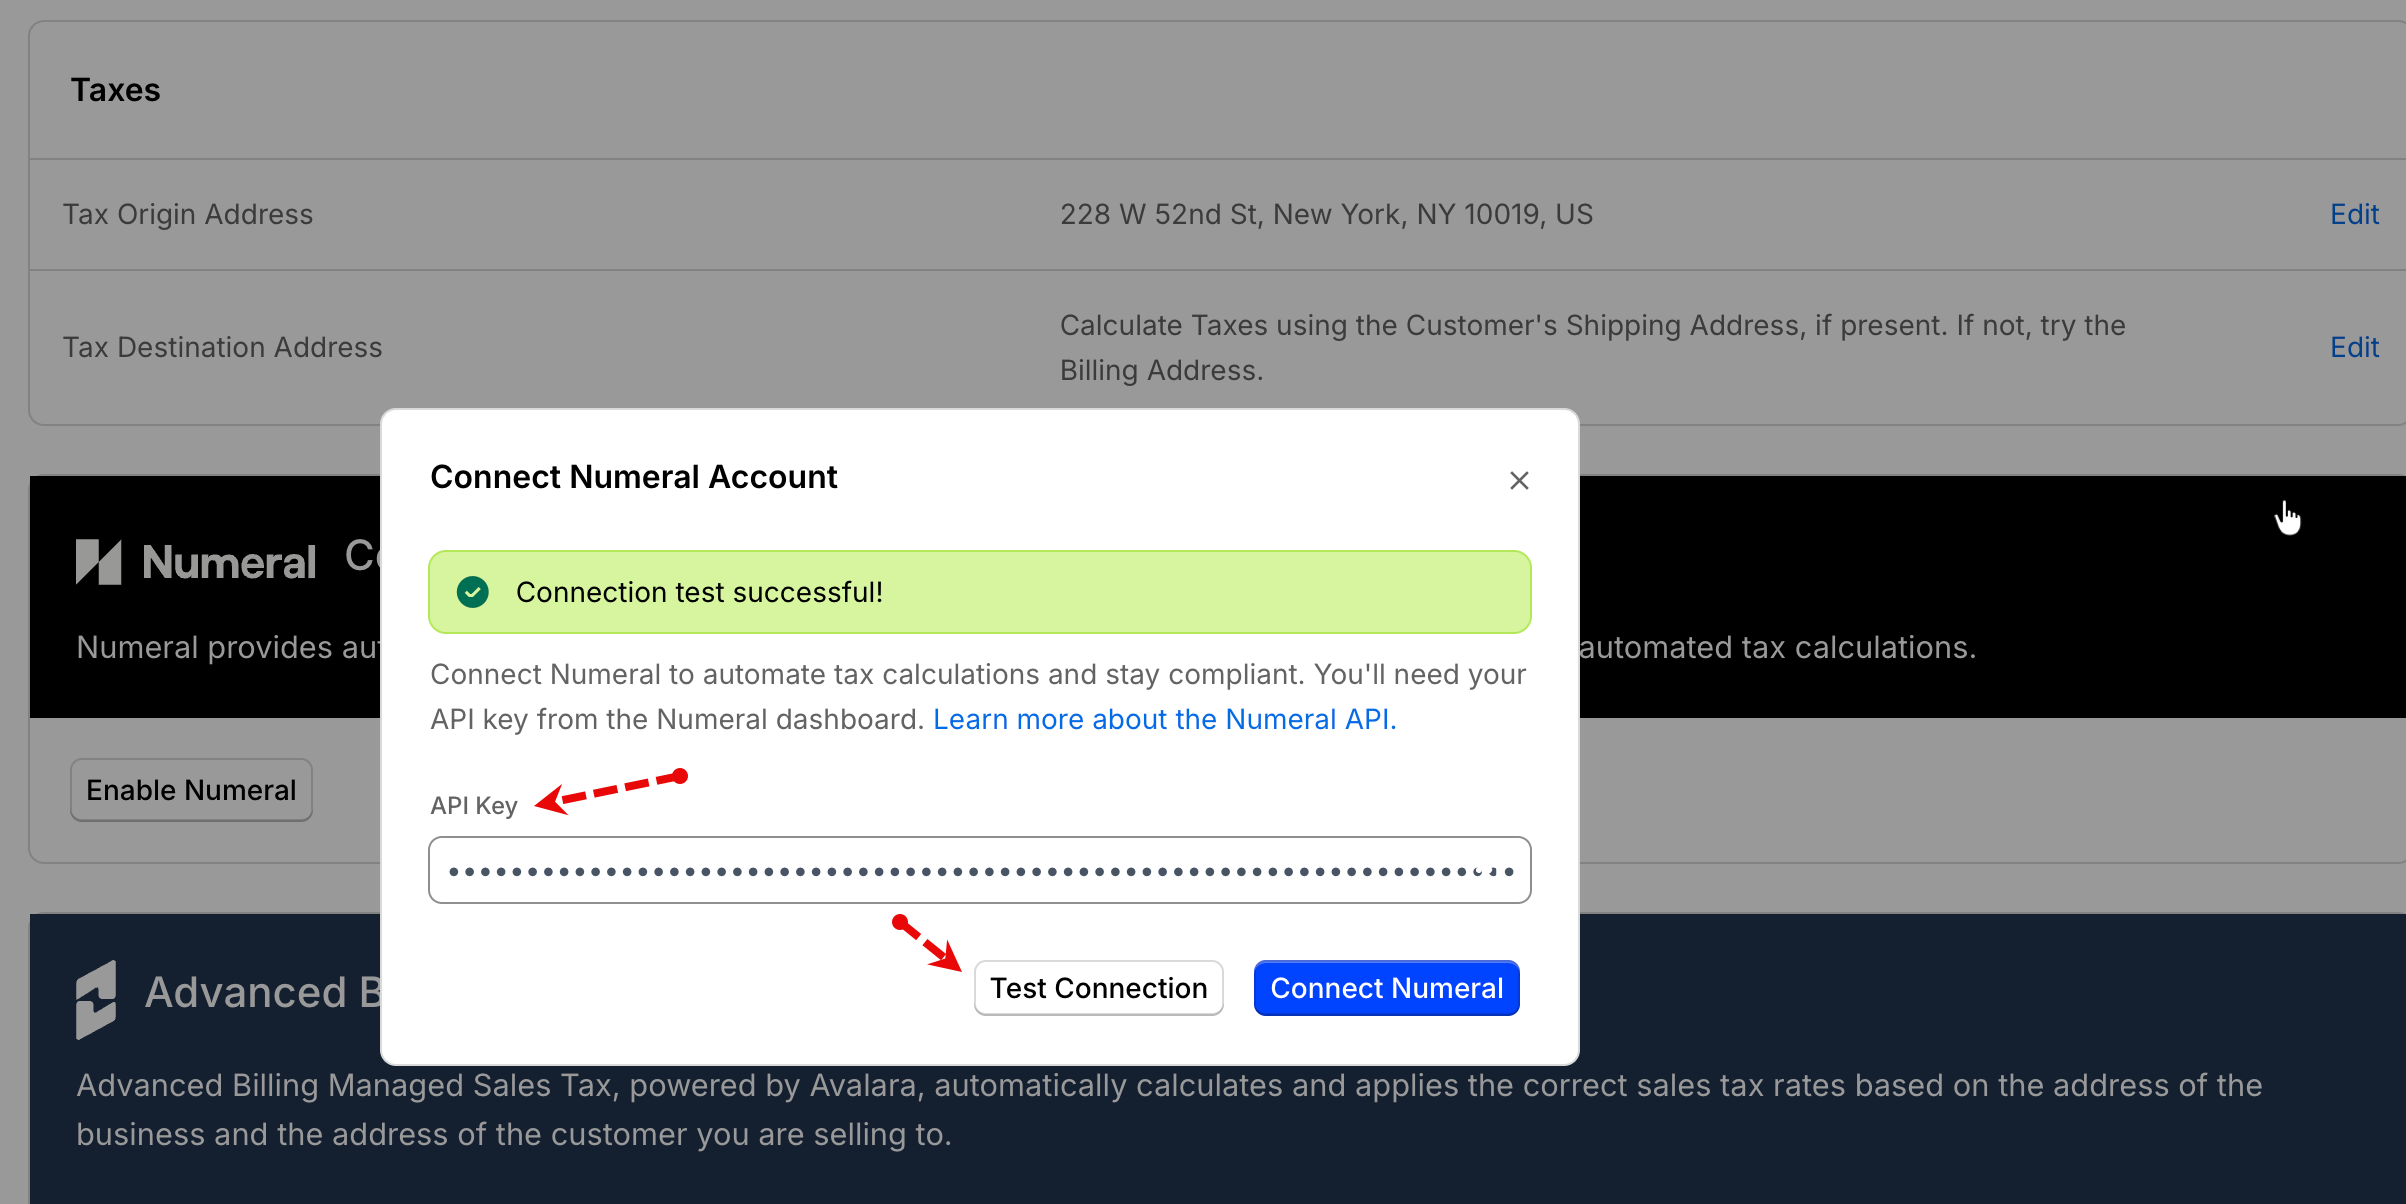Click the API Key field label
The height and width of the screenshot is (1204, 2406).
pyautogui.click(x=473, y=805)
